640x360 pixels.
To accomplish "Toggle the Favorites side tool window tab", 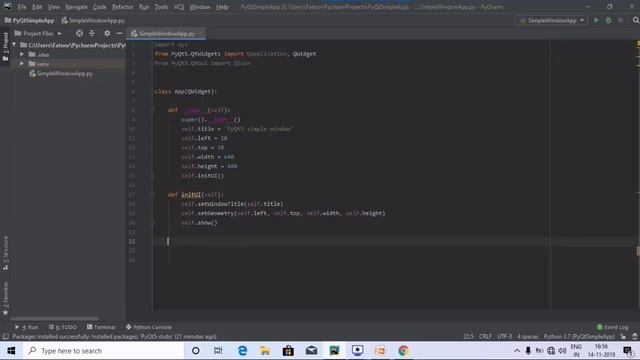I will (x=5, y=298).
